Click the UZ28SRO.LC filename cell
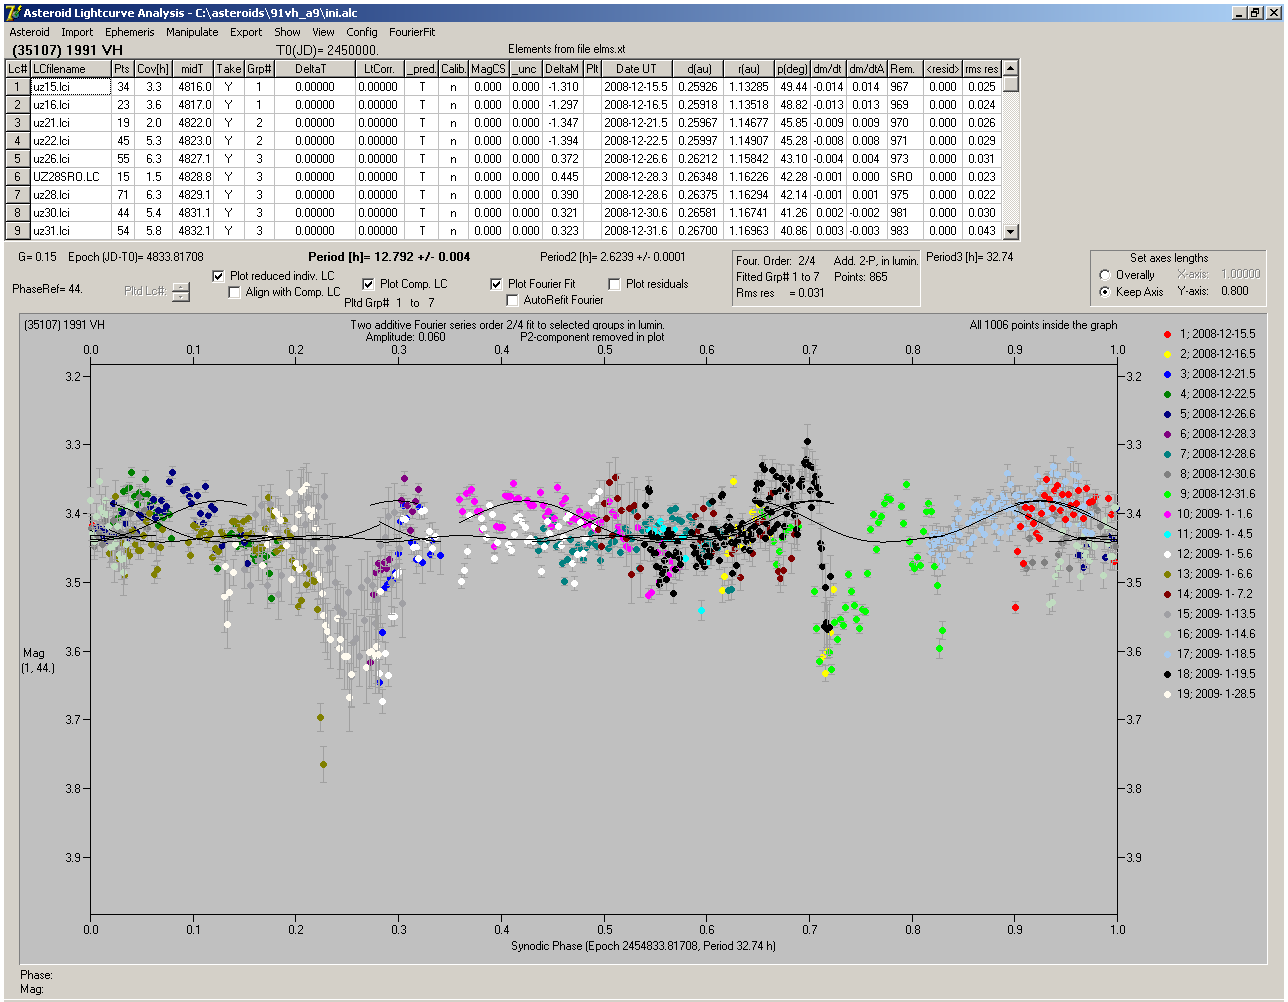Image resolution: width=1288 pixels, height=1002 pixels. [x=70, y=177]
